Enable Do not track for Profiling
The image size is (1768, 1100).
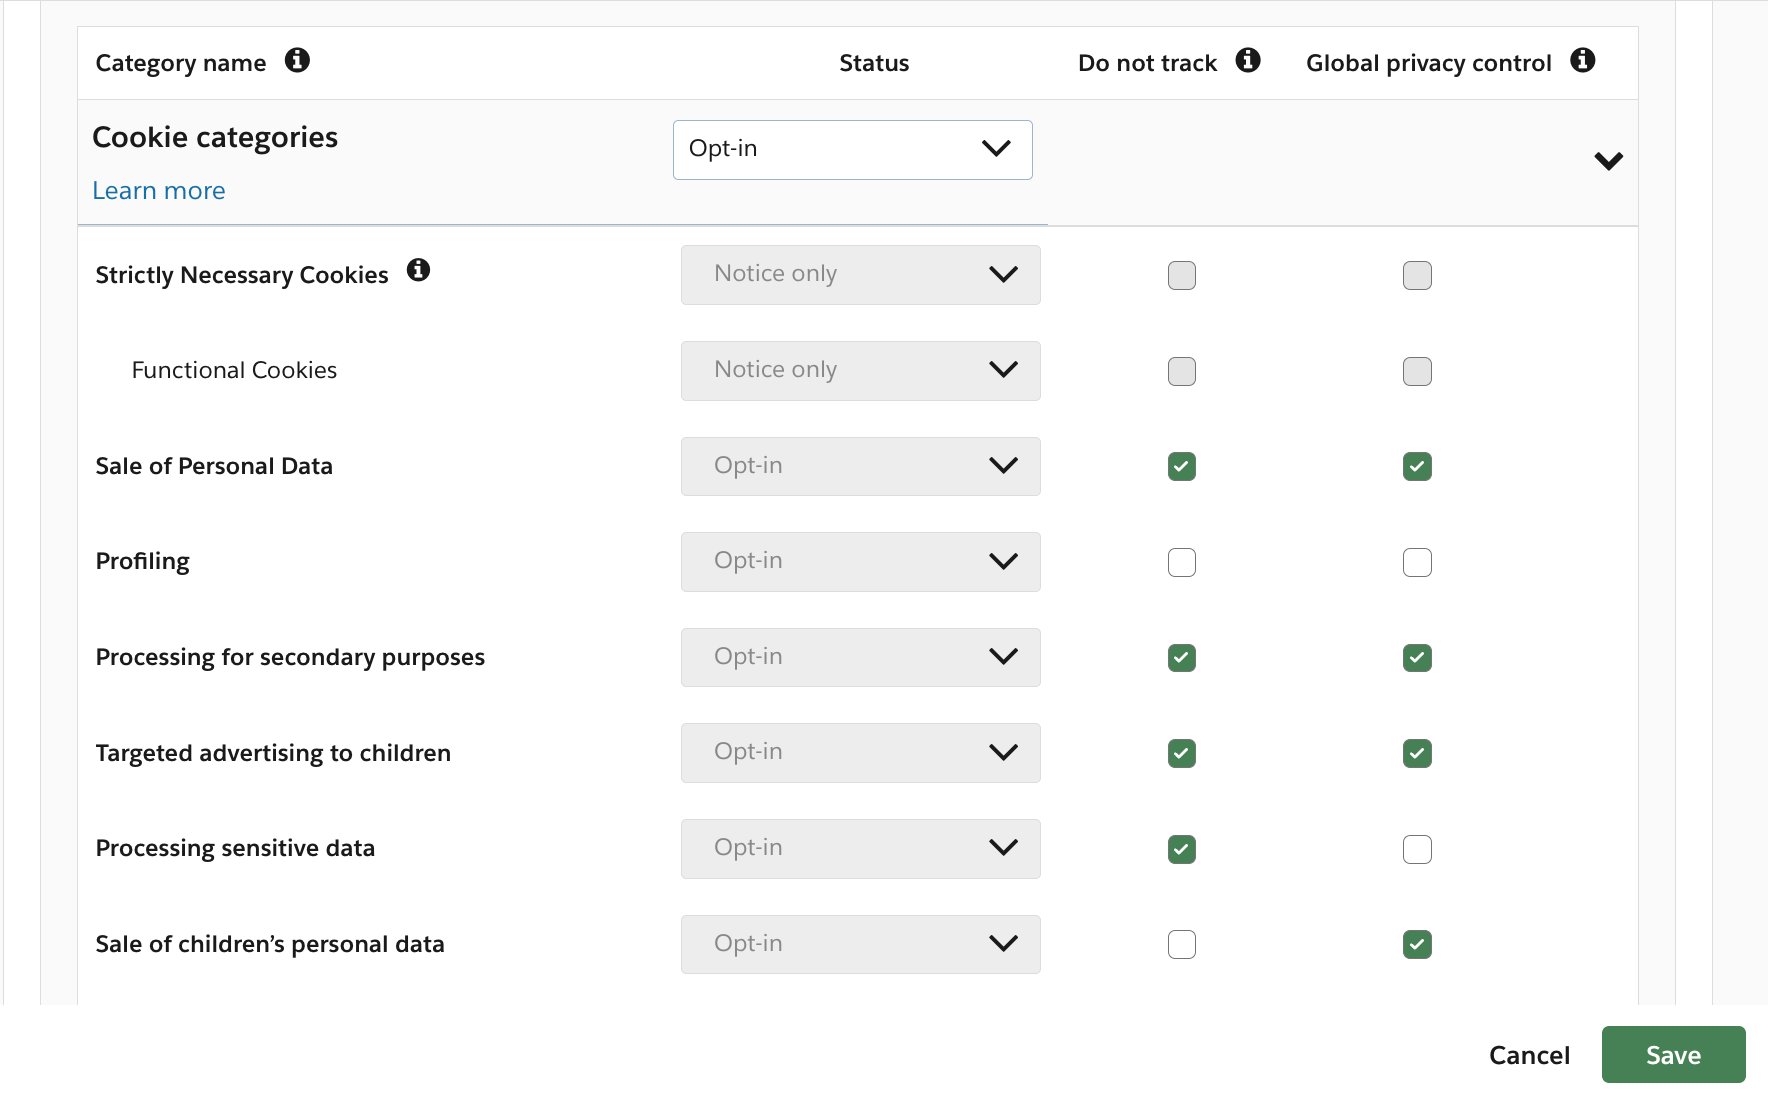pos(1181,562)
